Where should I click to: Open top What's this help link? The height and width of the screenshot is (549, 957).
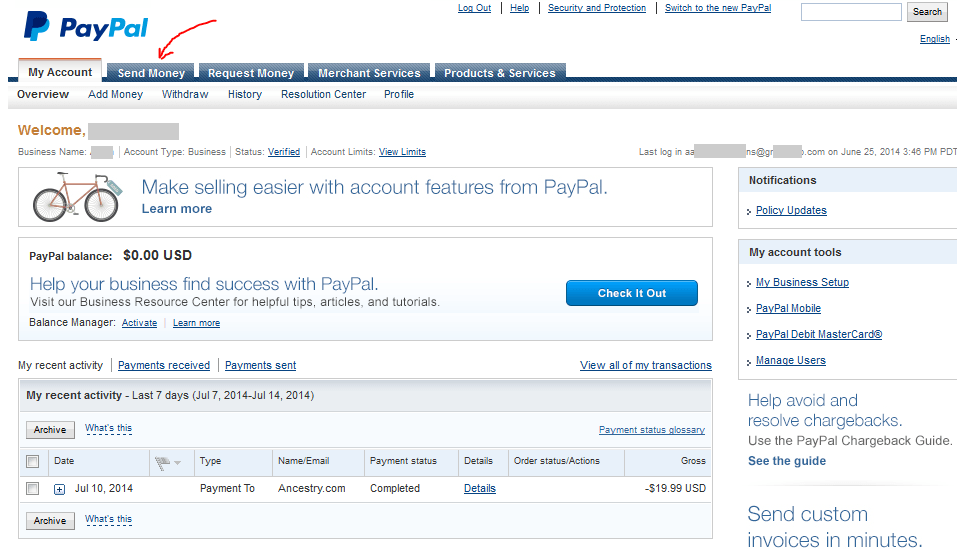point(109,428)
